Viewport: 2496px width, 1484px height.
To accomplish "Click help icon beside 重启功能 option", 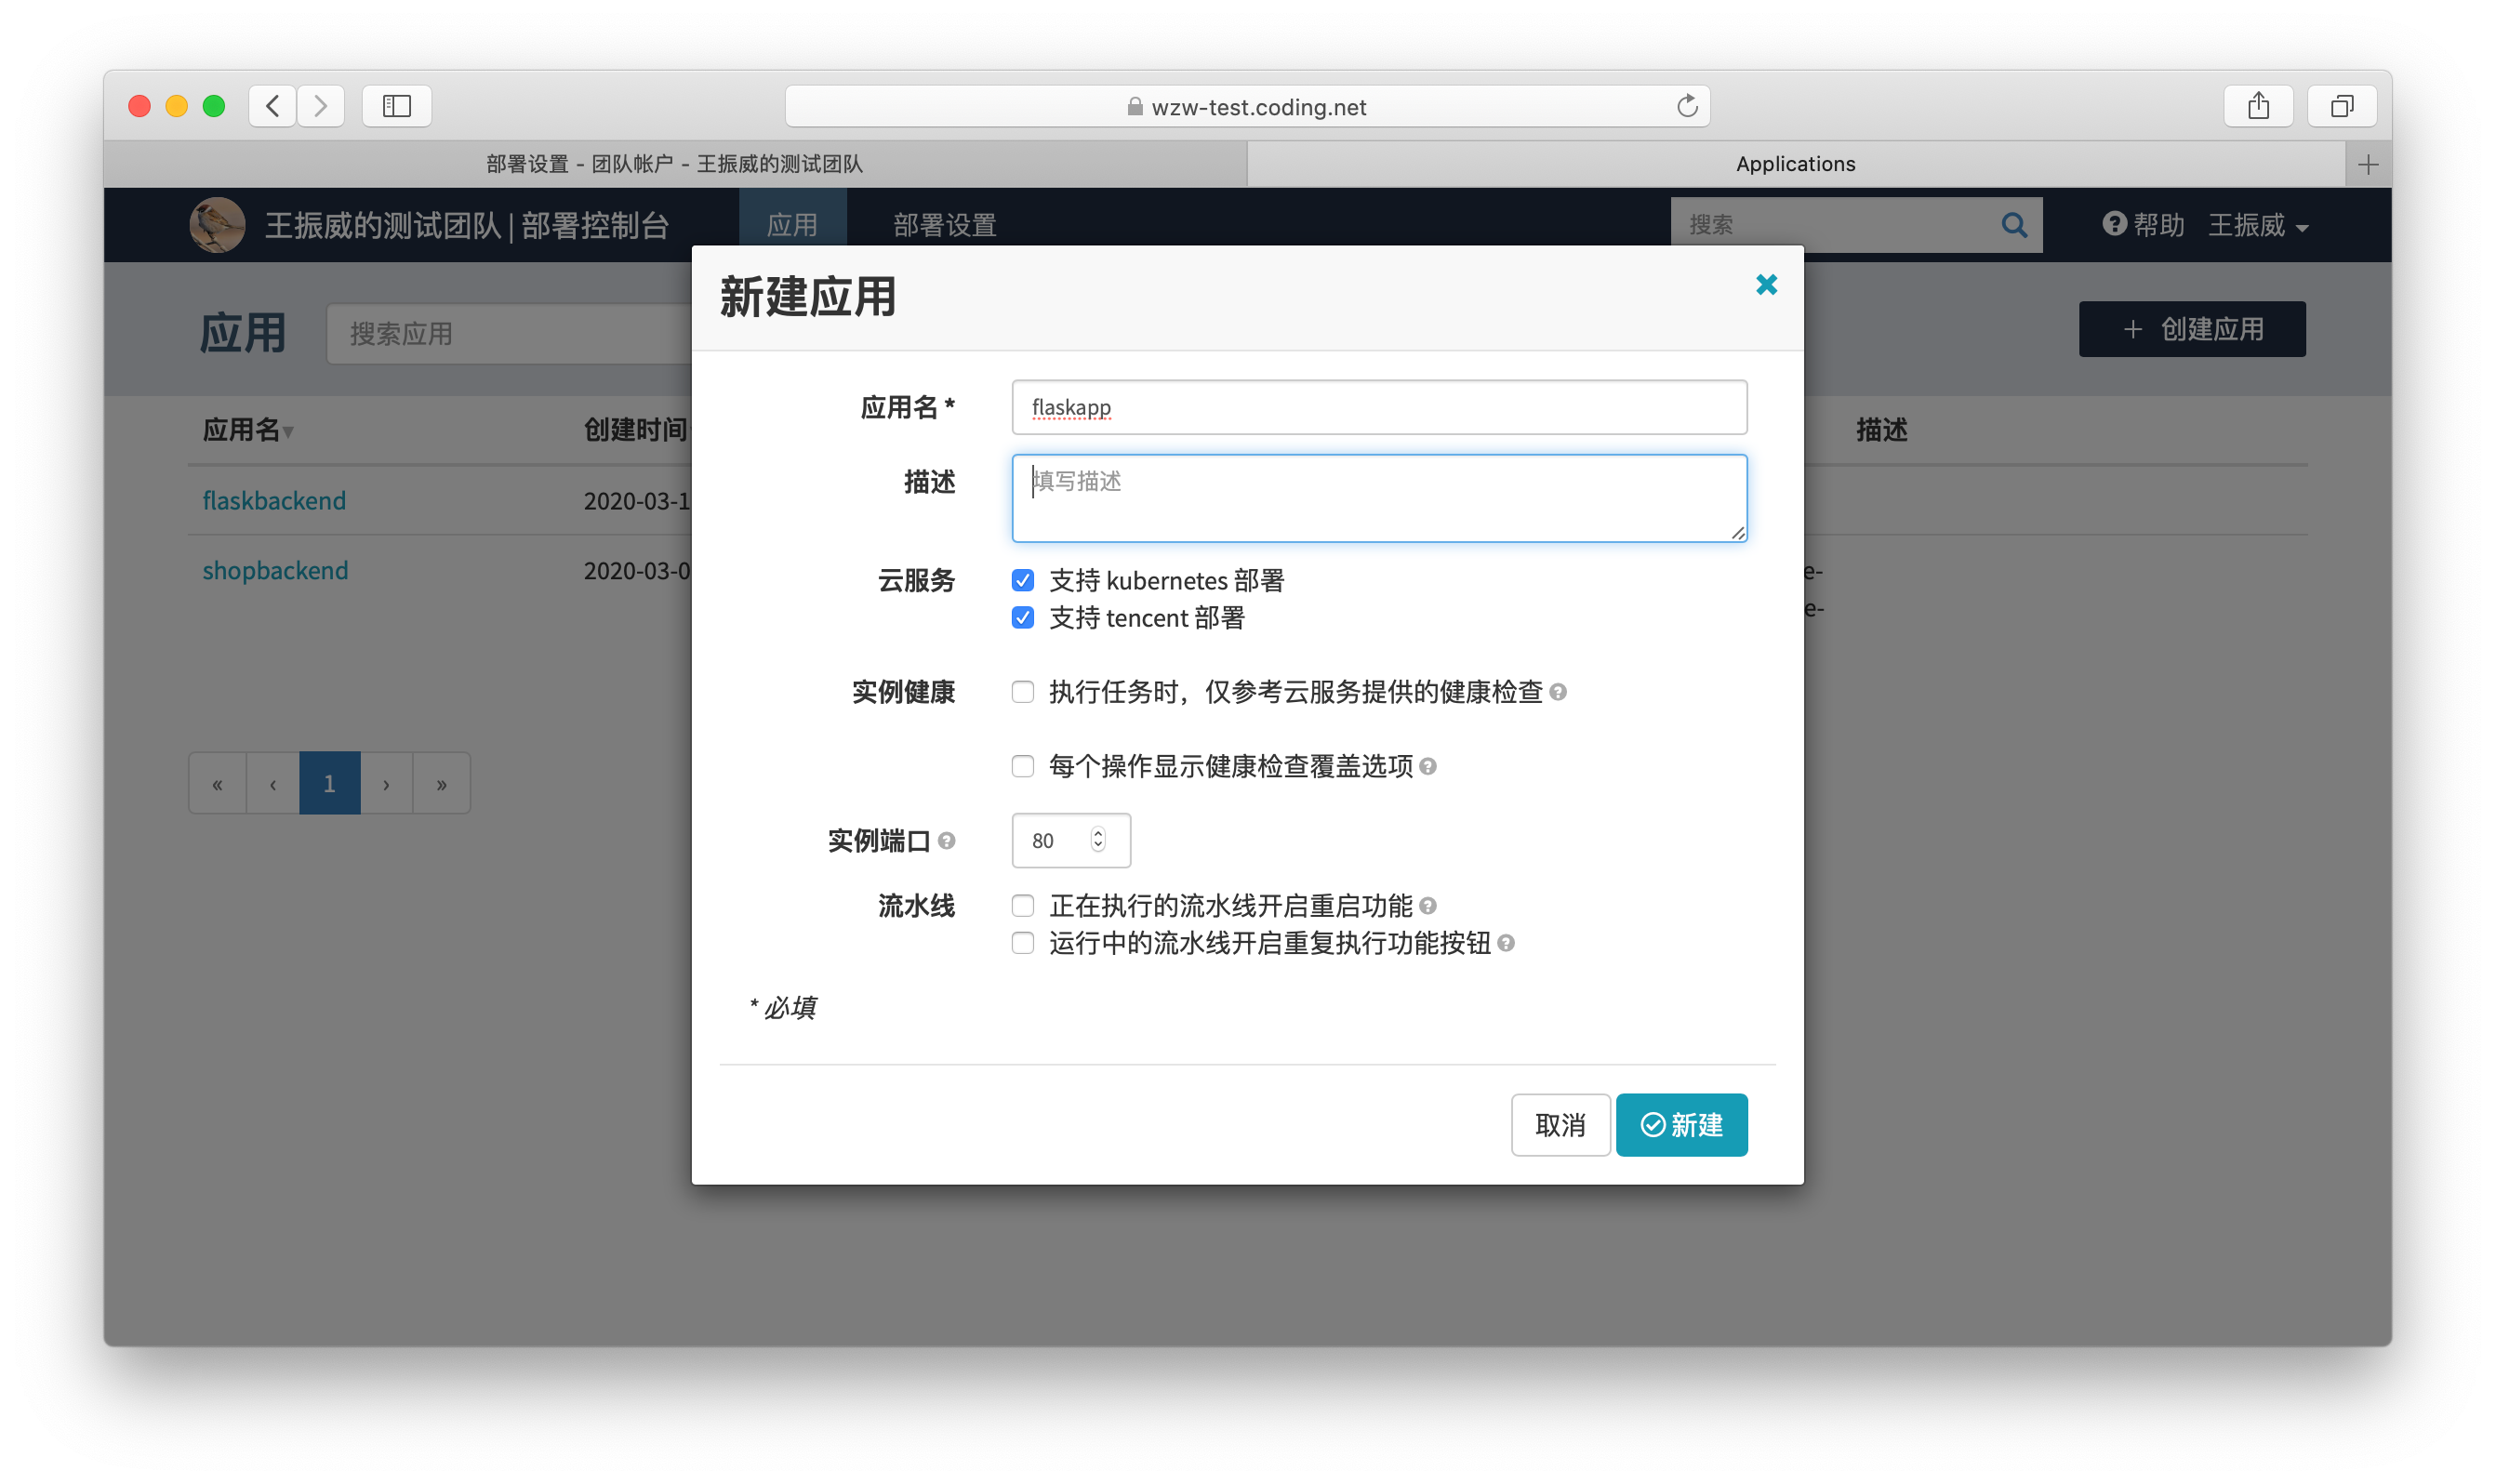I will (x=1428, y=906).
